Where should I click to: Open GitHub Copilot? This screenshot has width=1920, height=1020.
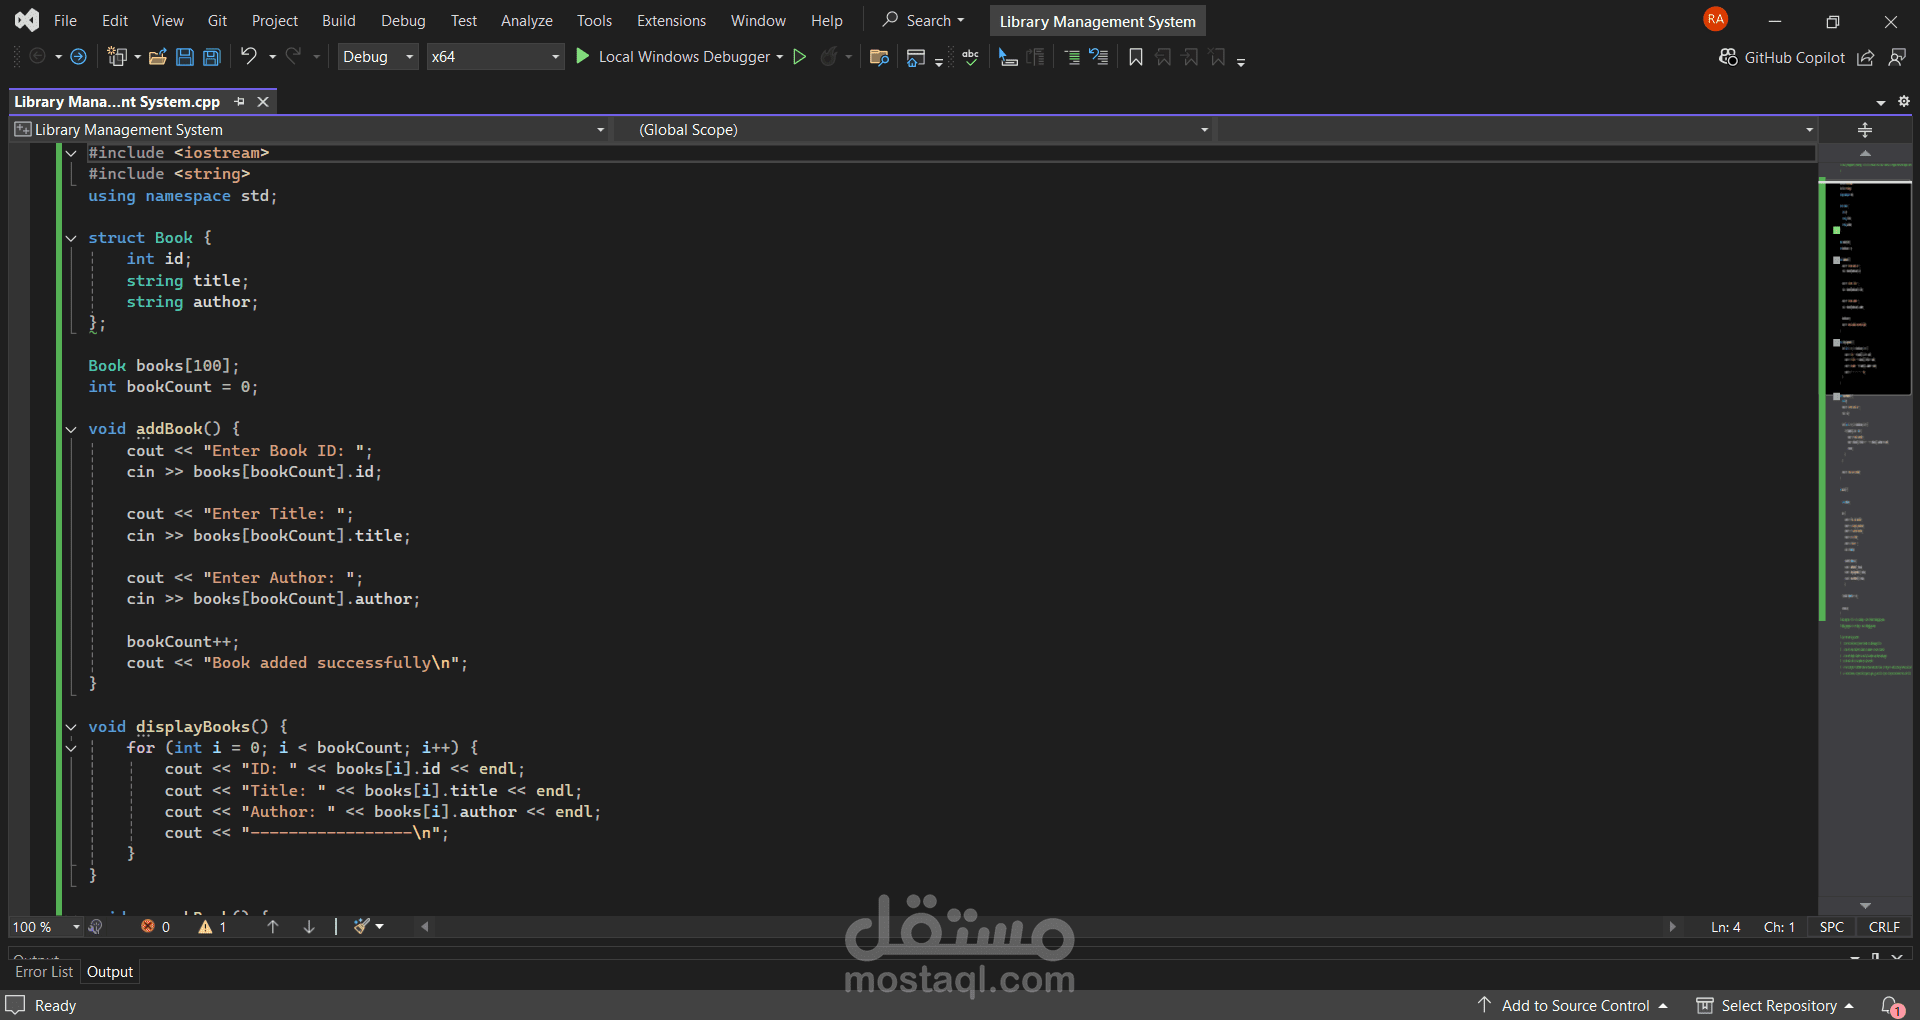[x=1782, y=58]
